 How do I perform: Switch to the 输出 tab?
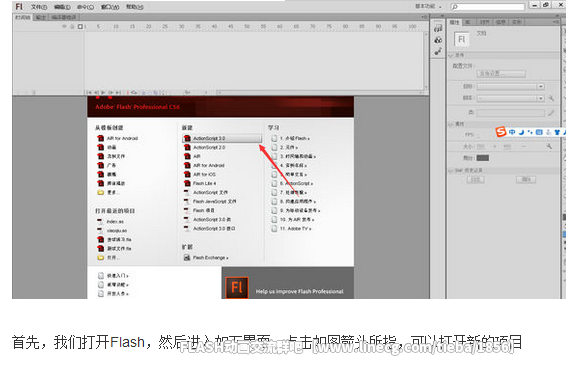(x=41, y=17)
